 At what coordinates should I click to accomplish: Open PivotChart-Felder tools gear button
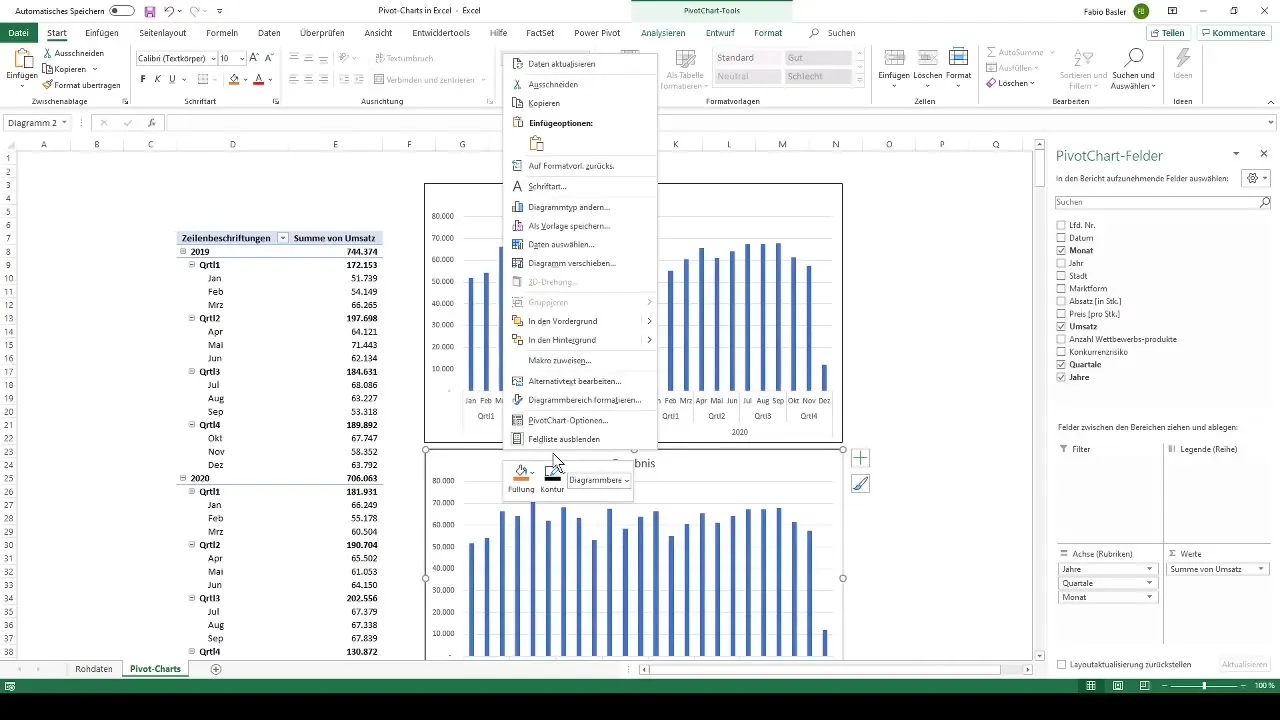[1254, 178]
